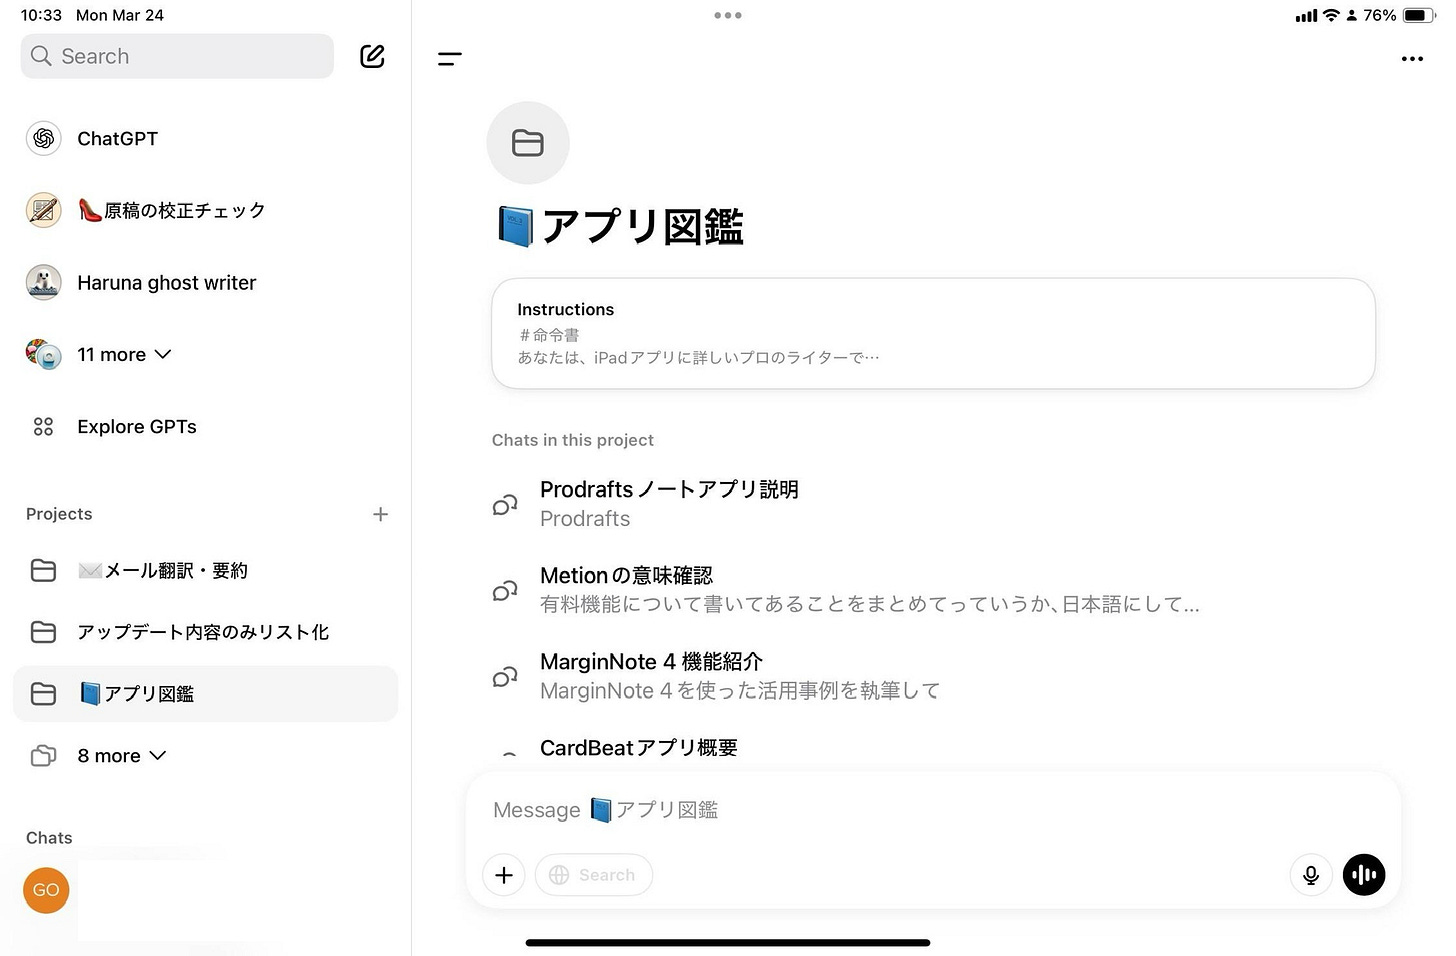Open the three-dot options menu at top right
Viewport: 1456px width, 956px height.
pyautogui.click(x=1412, y=59)
